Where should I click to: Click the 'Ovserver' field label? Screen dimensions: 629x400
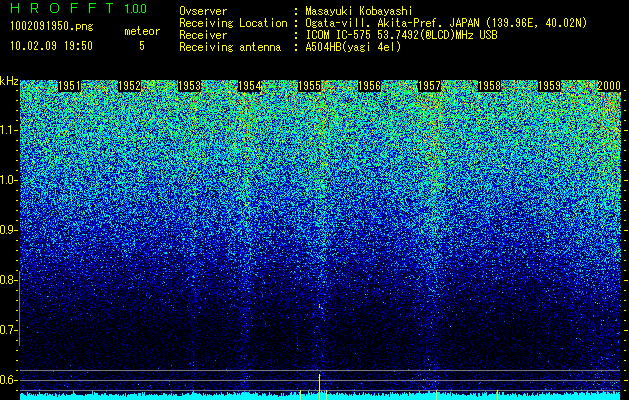pyautogui.click(x=203, y=11)
